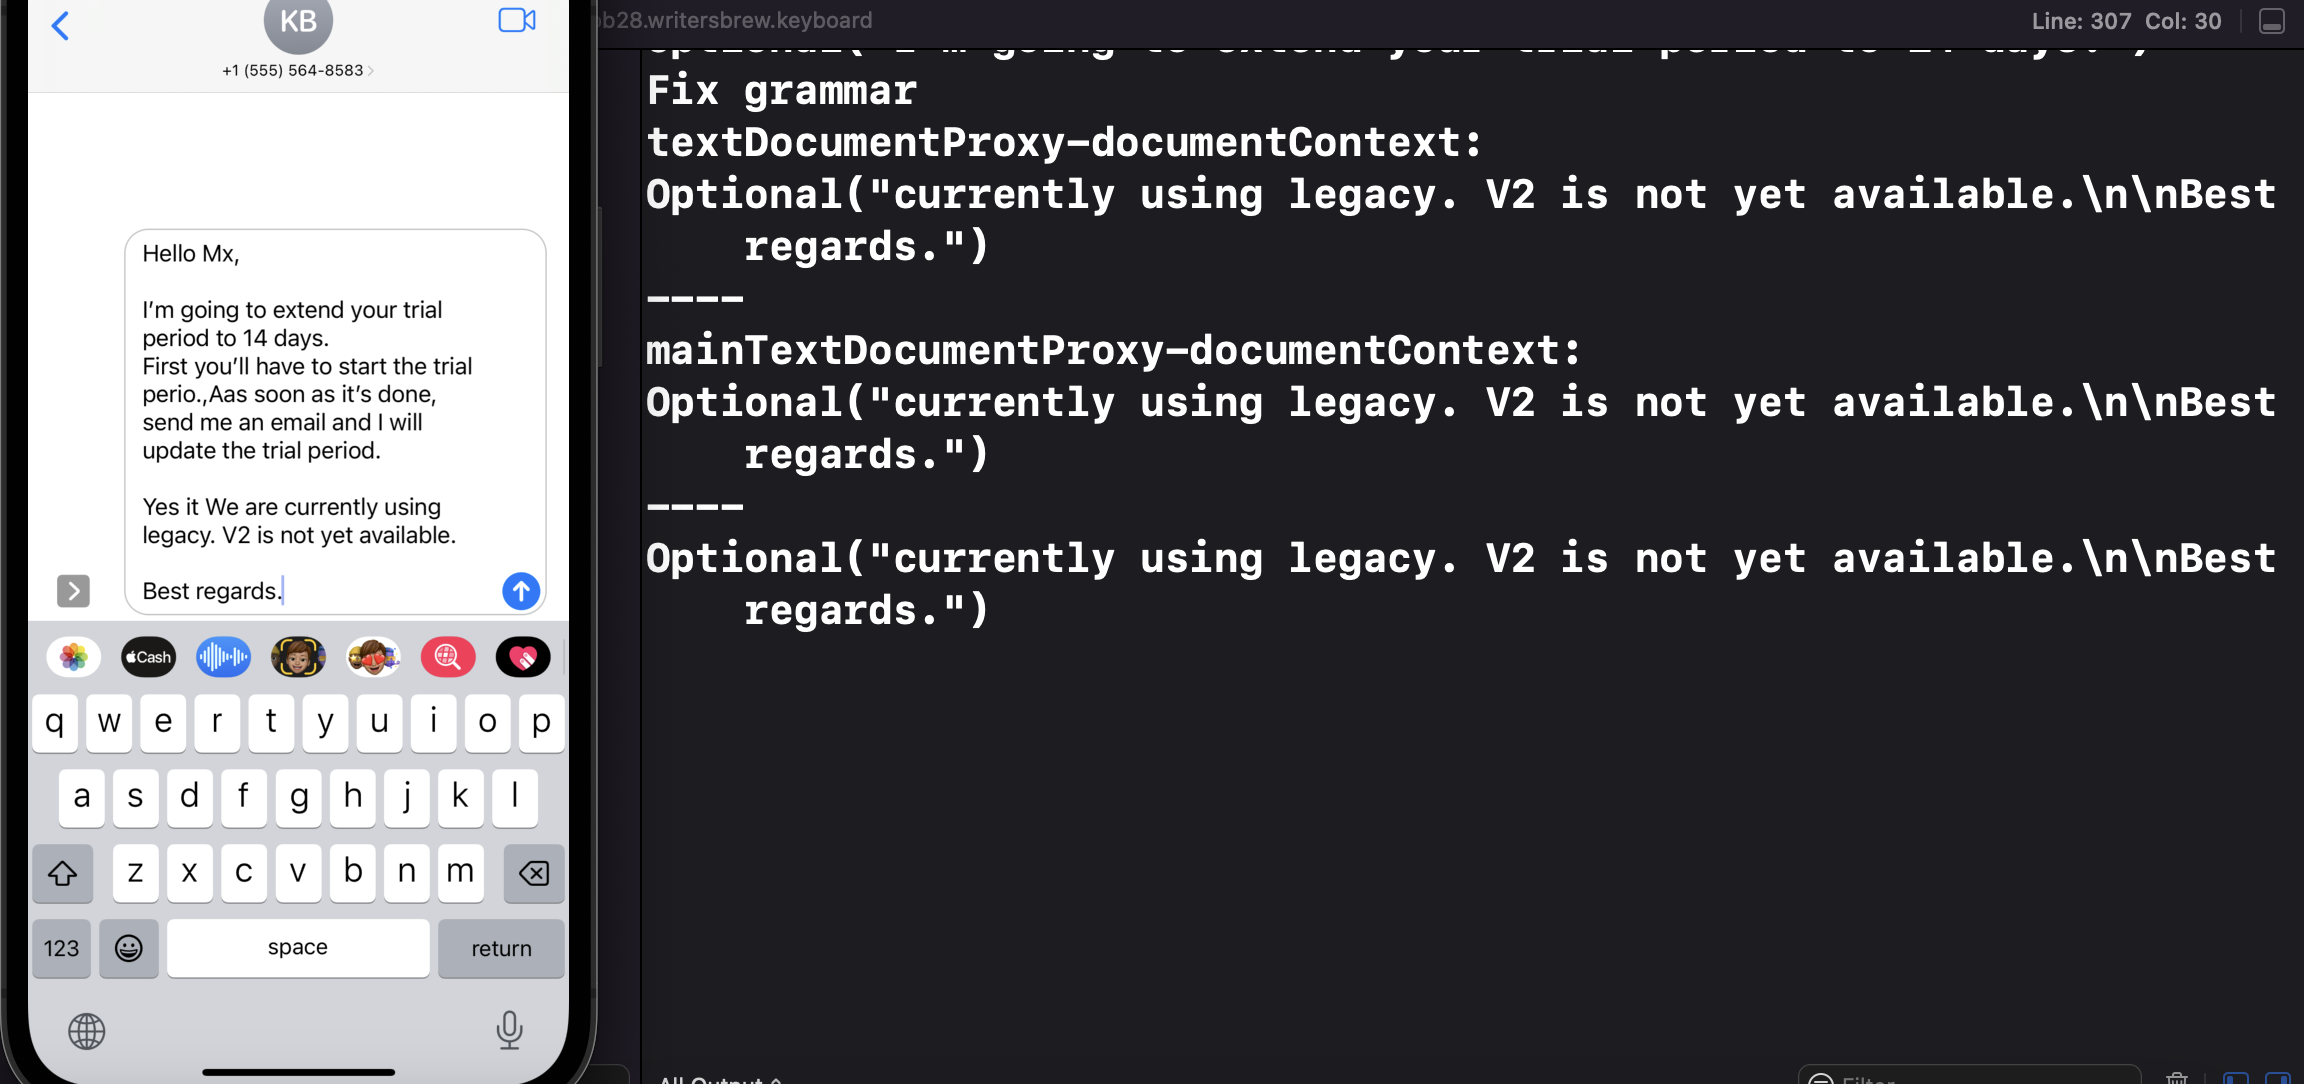
Task: Go back using the Messages back arrow
Action: 61,25
